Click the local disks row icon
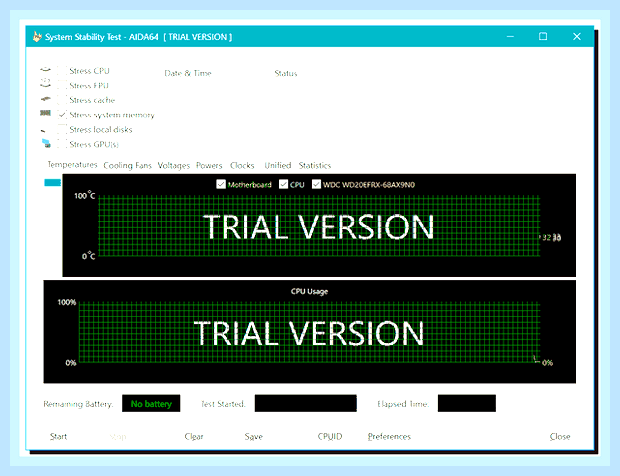Image resolution: width=620 pixels, height=476 pixels. [44, 130]
